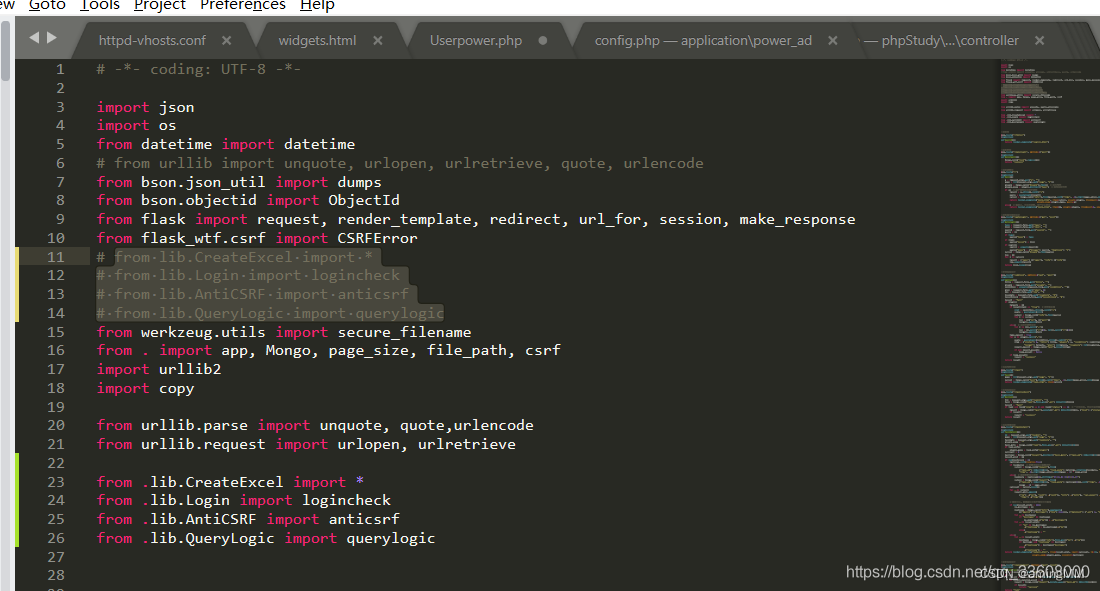Click 'urlencode' in urllib.parse import
The width and height of the screenshot is (1100, 591).
pos(493,426)
